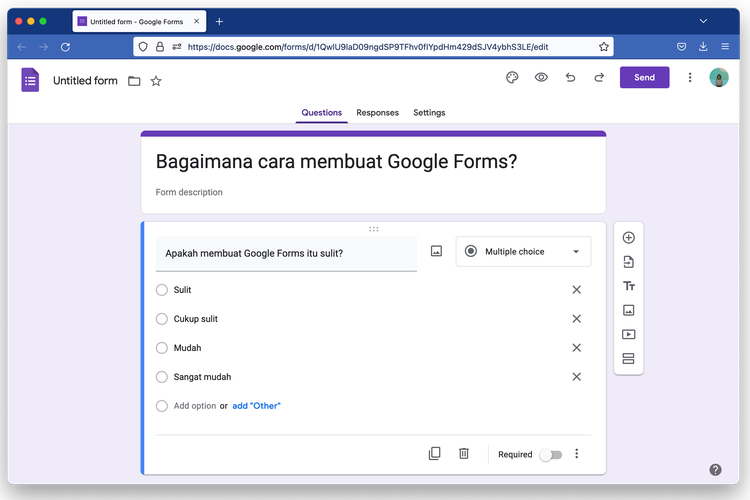750x500 pixels.
Task: Switch to the Settings tab
Action: (x=429, y=113)
